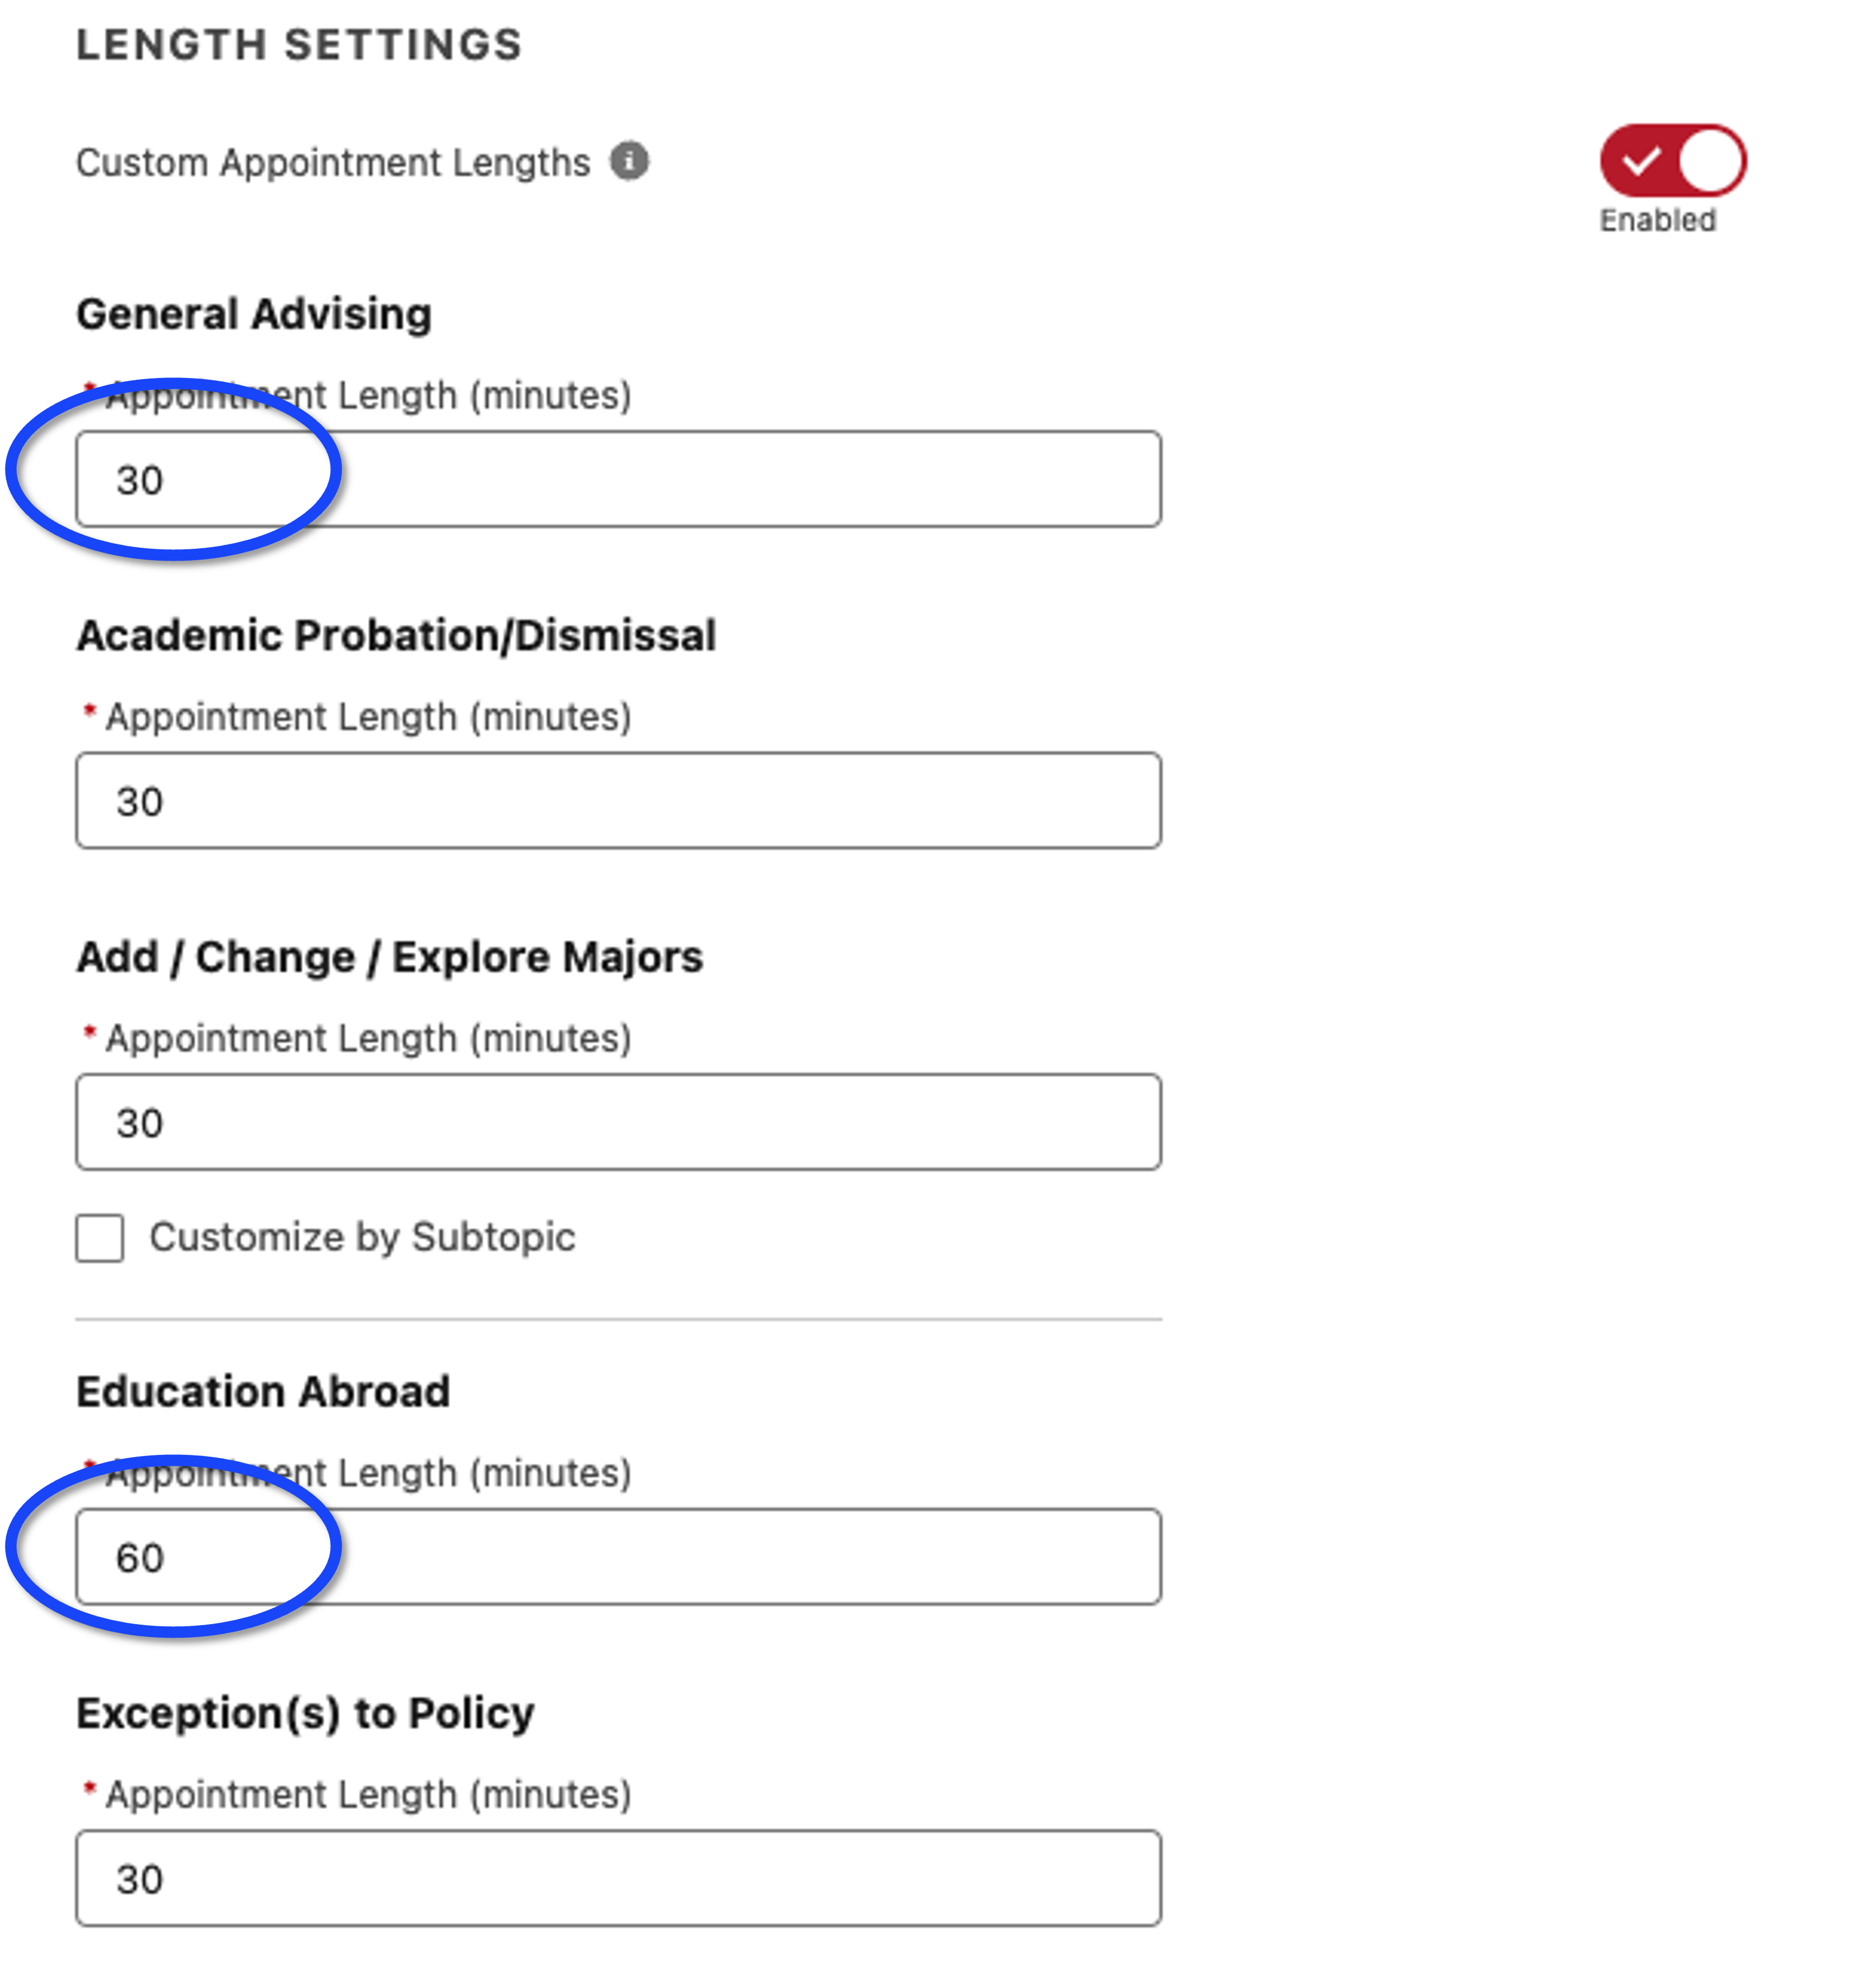Check the Customize by Subtopic checkbox

[100, 1238]
